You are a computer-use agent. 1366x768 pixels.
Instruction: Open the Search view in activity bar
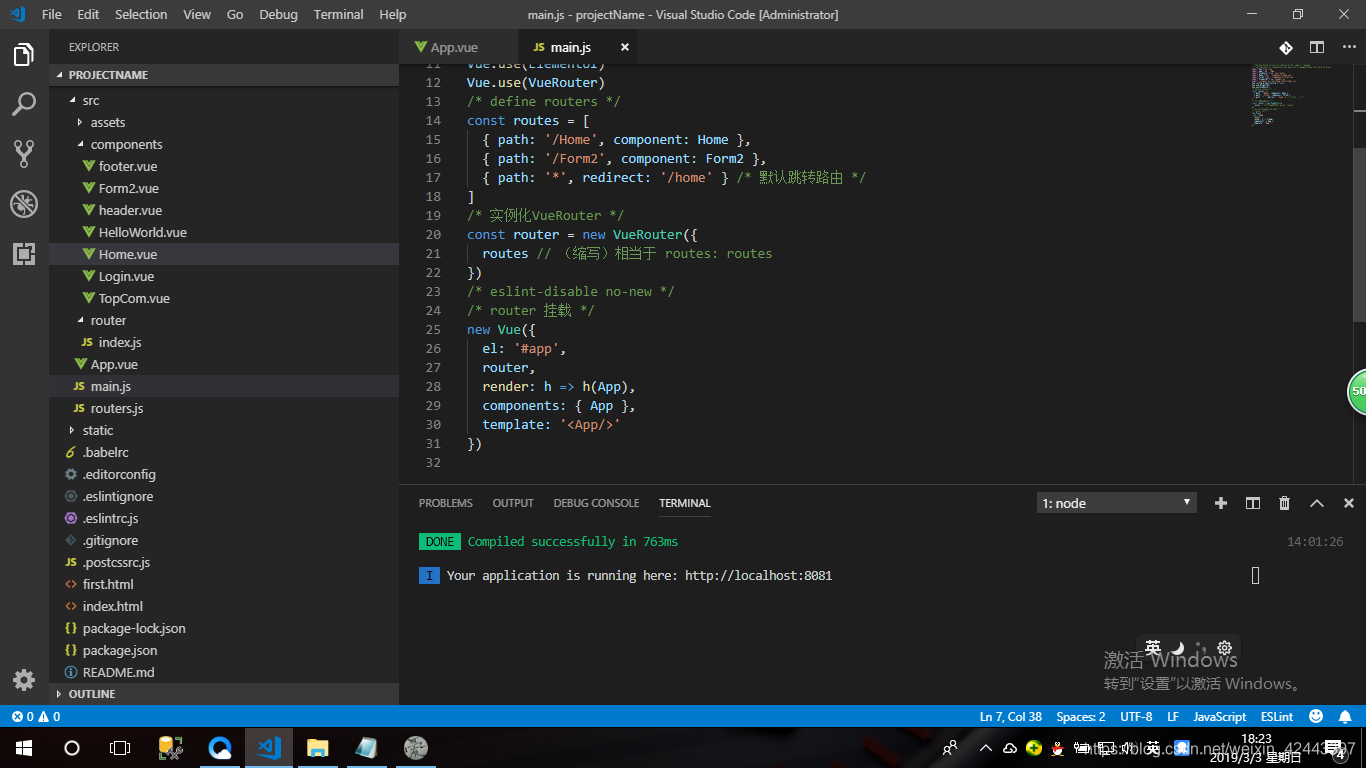pos(24,104)
